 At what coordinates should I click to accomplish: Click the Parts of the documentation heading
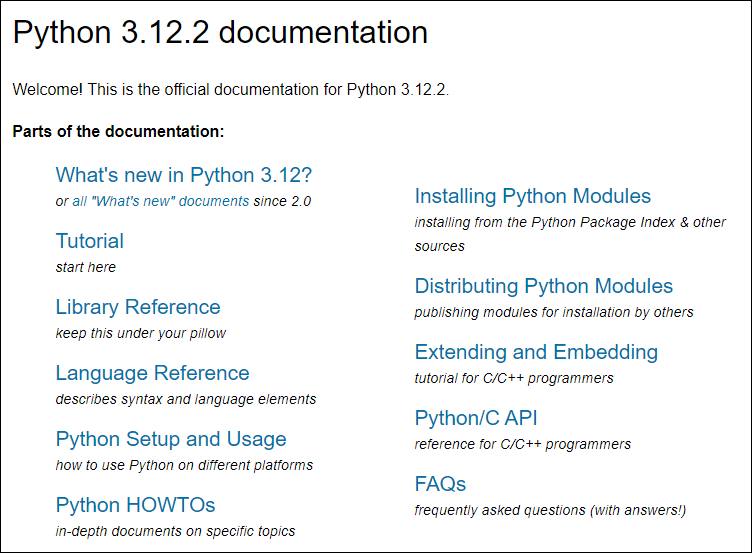pyautogui.click(x=118, y=131)
